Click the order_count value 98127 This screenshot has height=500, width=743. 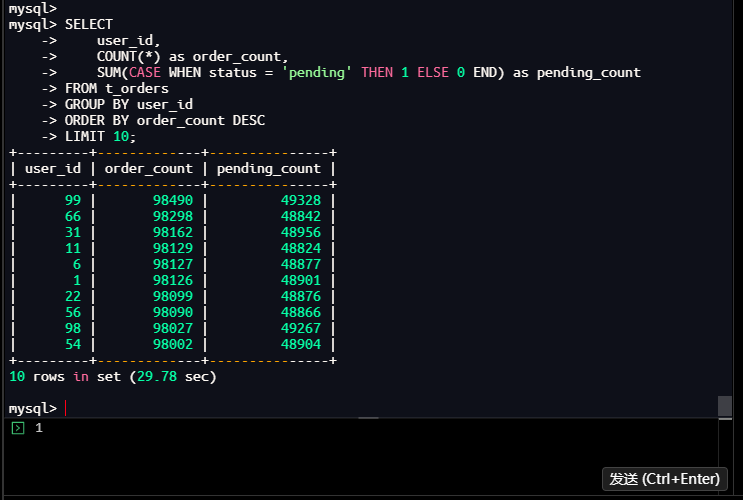click(173, 264)
